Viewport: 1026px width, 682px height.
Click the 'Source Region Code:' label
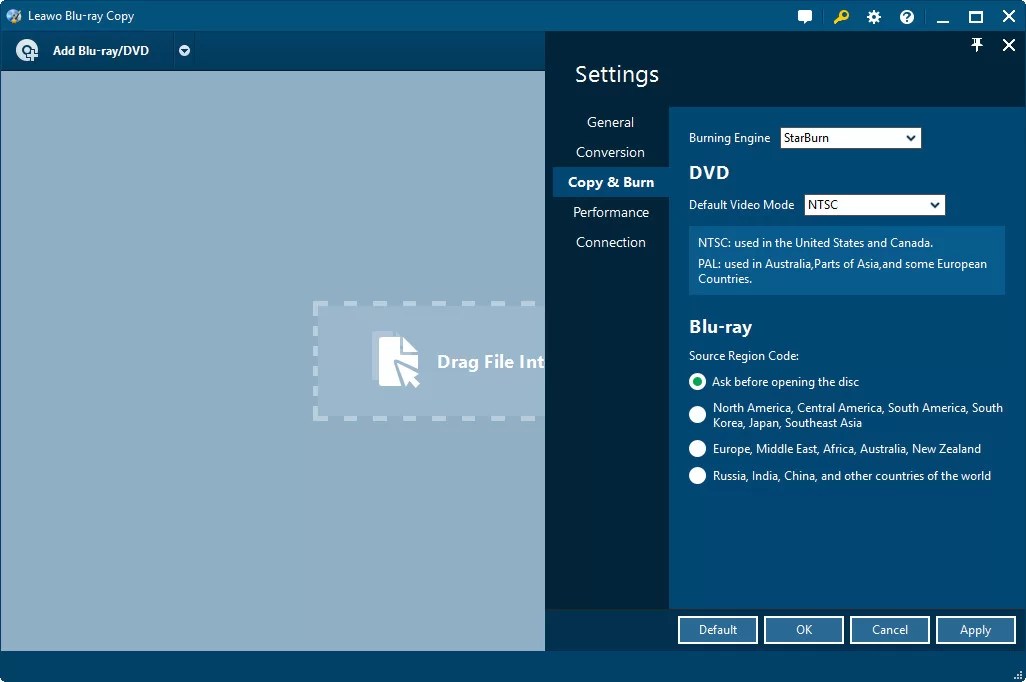744,356
